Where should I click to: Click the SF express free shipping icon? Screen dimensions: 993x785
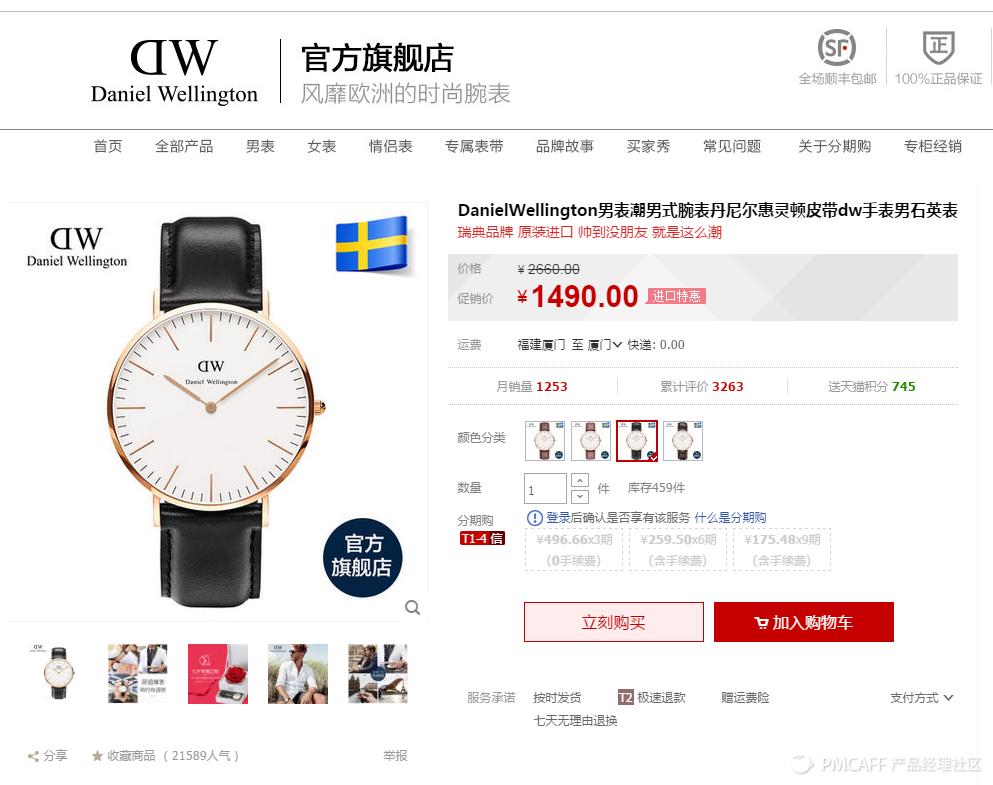[x=837, y=47]
